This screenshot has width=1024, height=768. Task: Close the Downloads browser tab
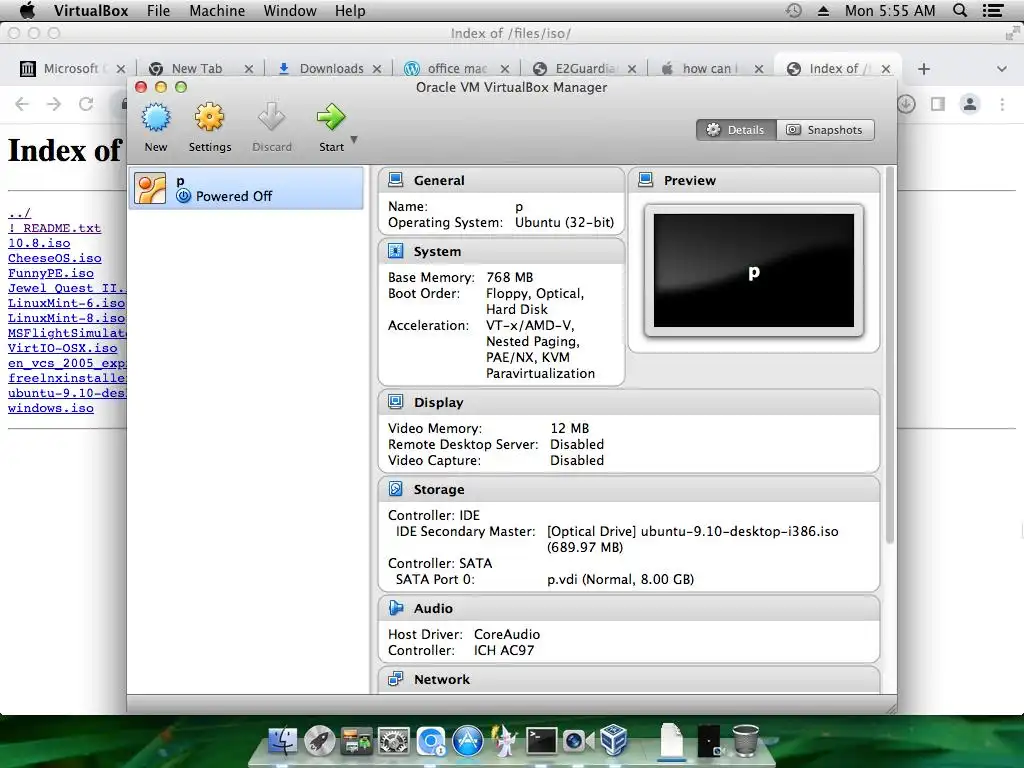click(x=377, y=69)
